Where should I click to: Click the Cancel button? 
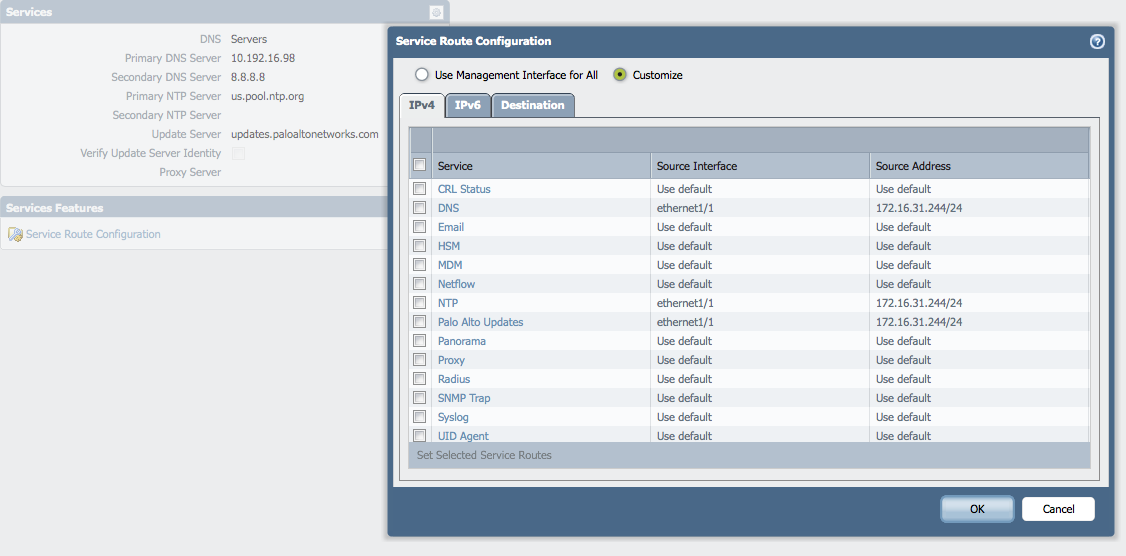tap(1058, 509)
